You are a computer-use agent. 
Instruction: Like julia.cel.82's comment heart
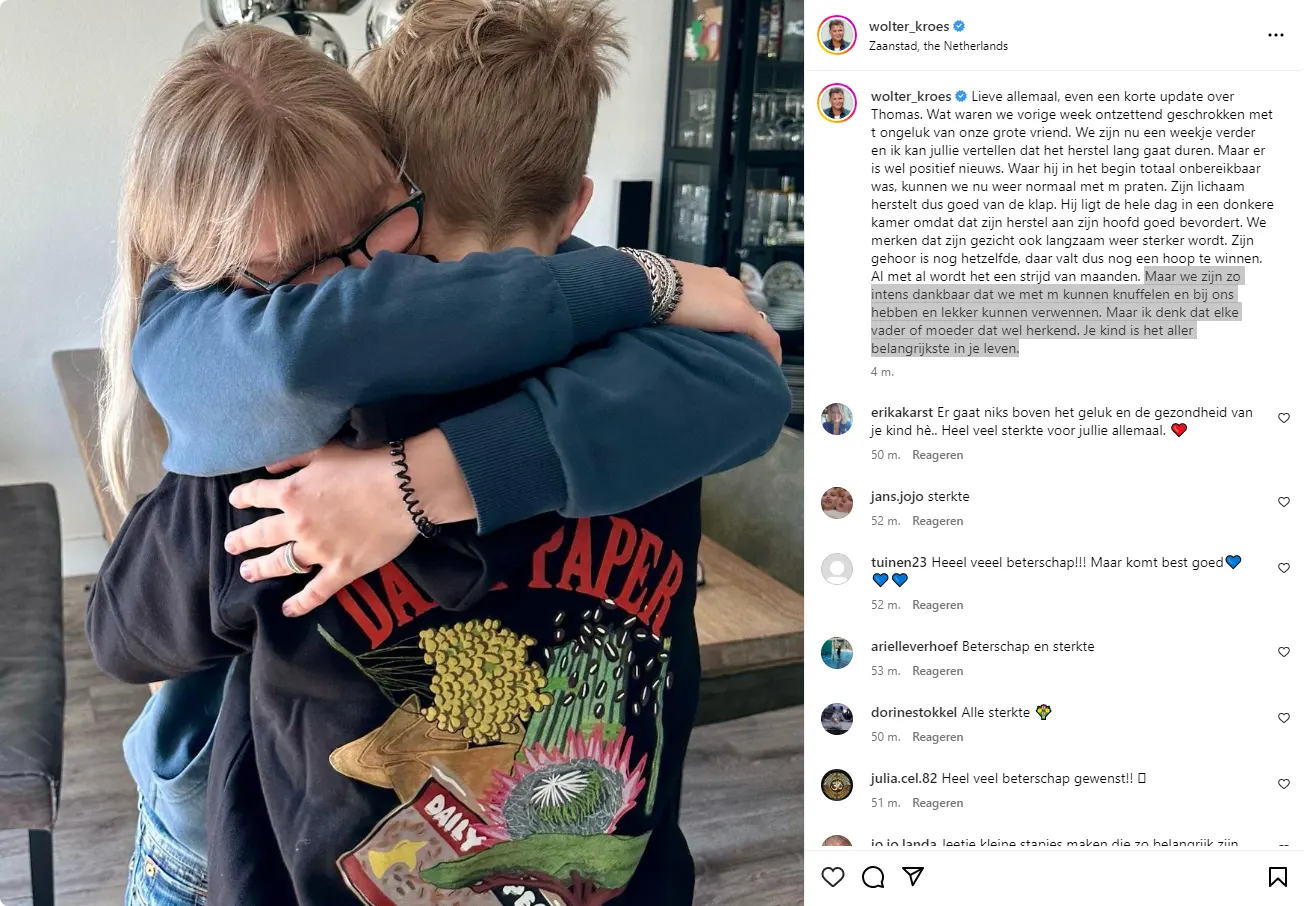tap(1284, 784)
